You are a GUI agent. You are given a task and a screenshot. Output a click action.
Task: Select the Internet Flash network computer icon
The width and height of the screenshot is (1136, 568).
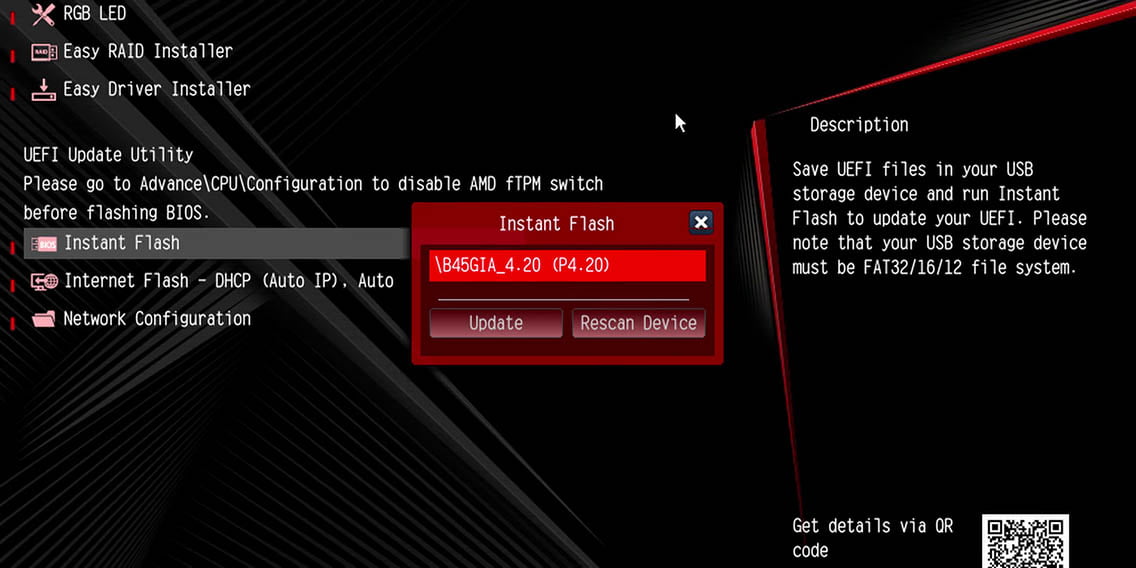(44, 282)
